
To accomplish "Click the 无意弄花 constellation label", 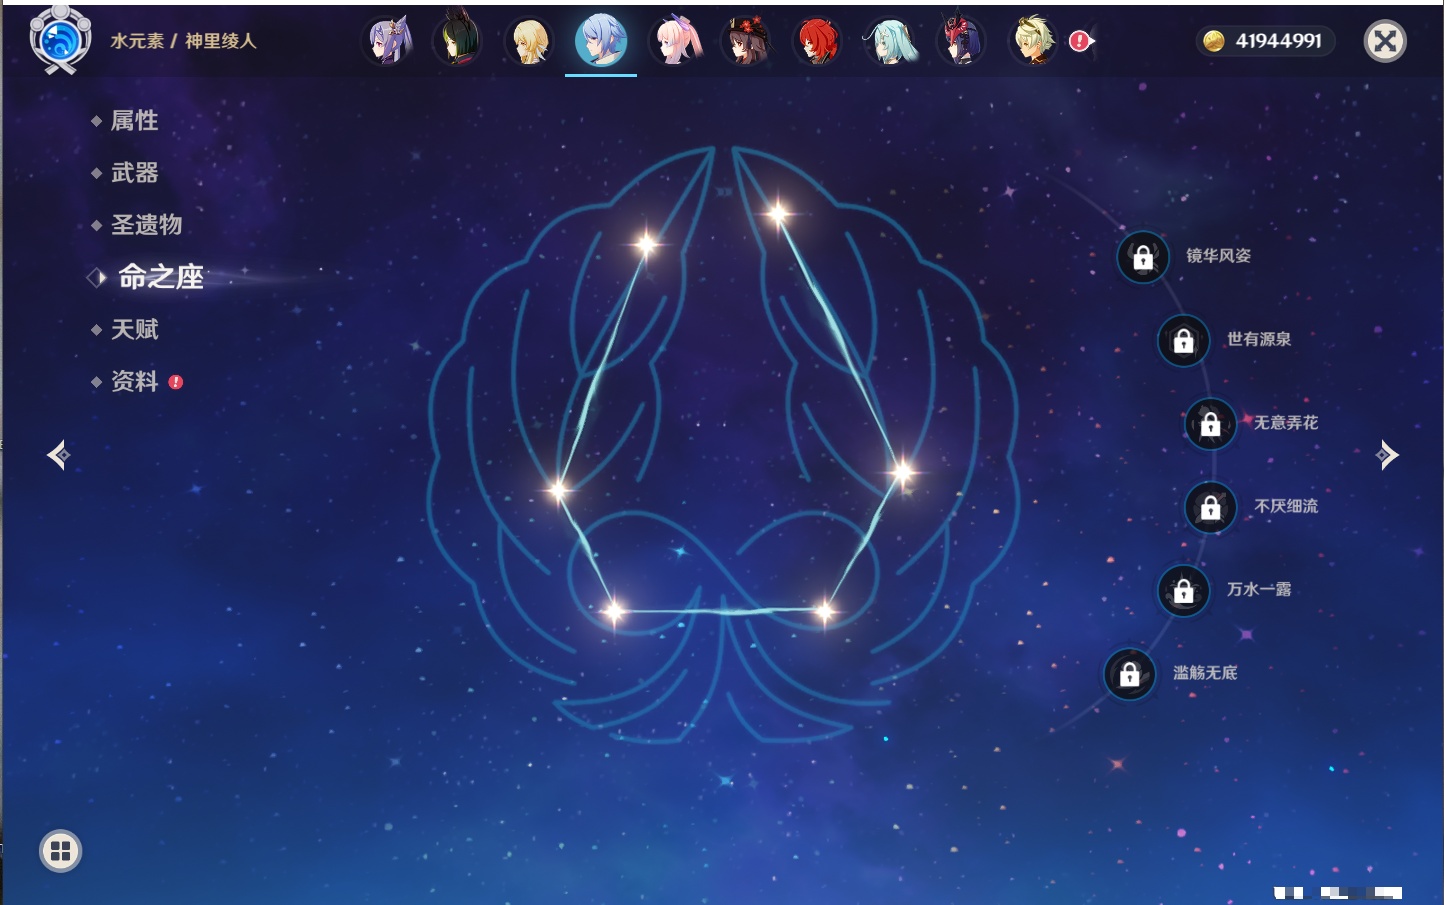I will click(1286, 423).
